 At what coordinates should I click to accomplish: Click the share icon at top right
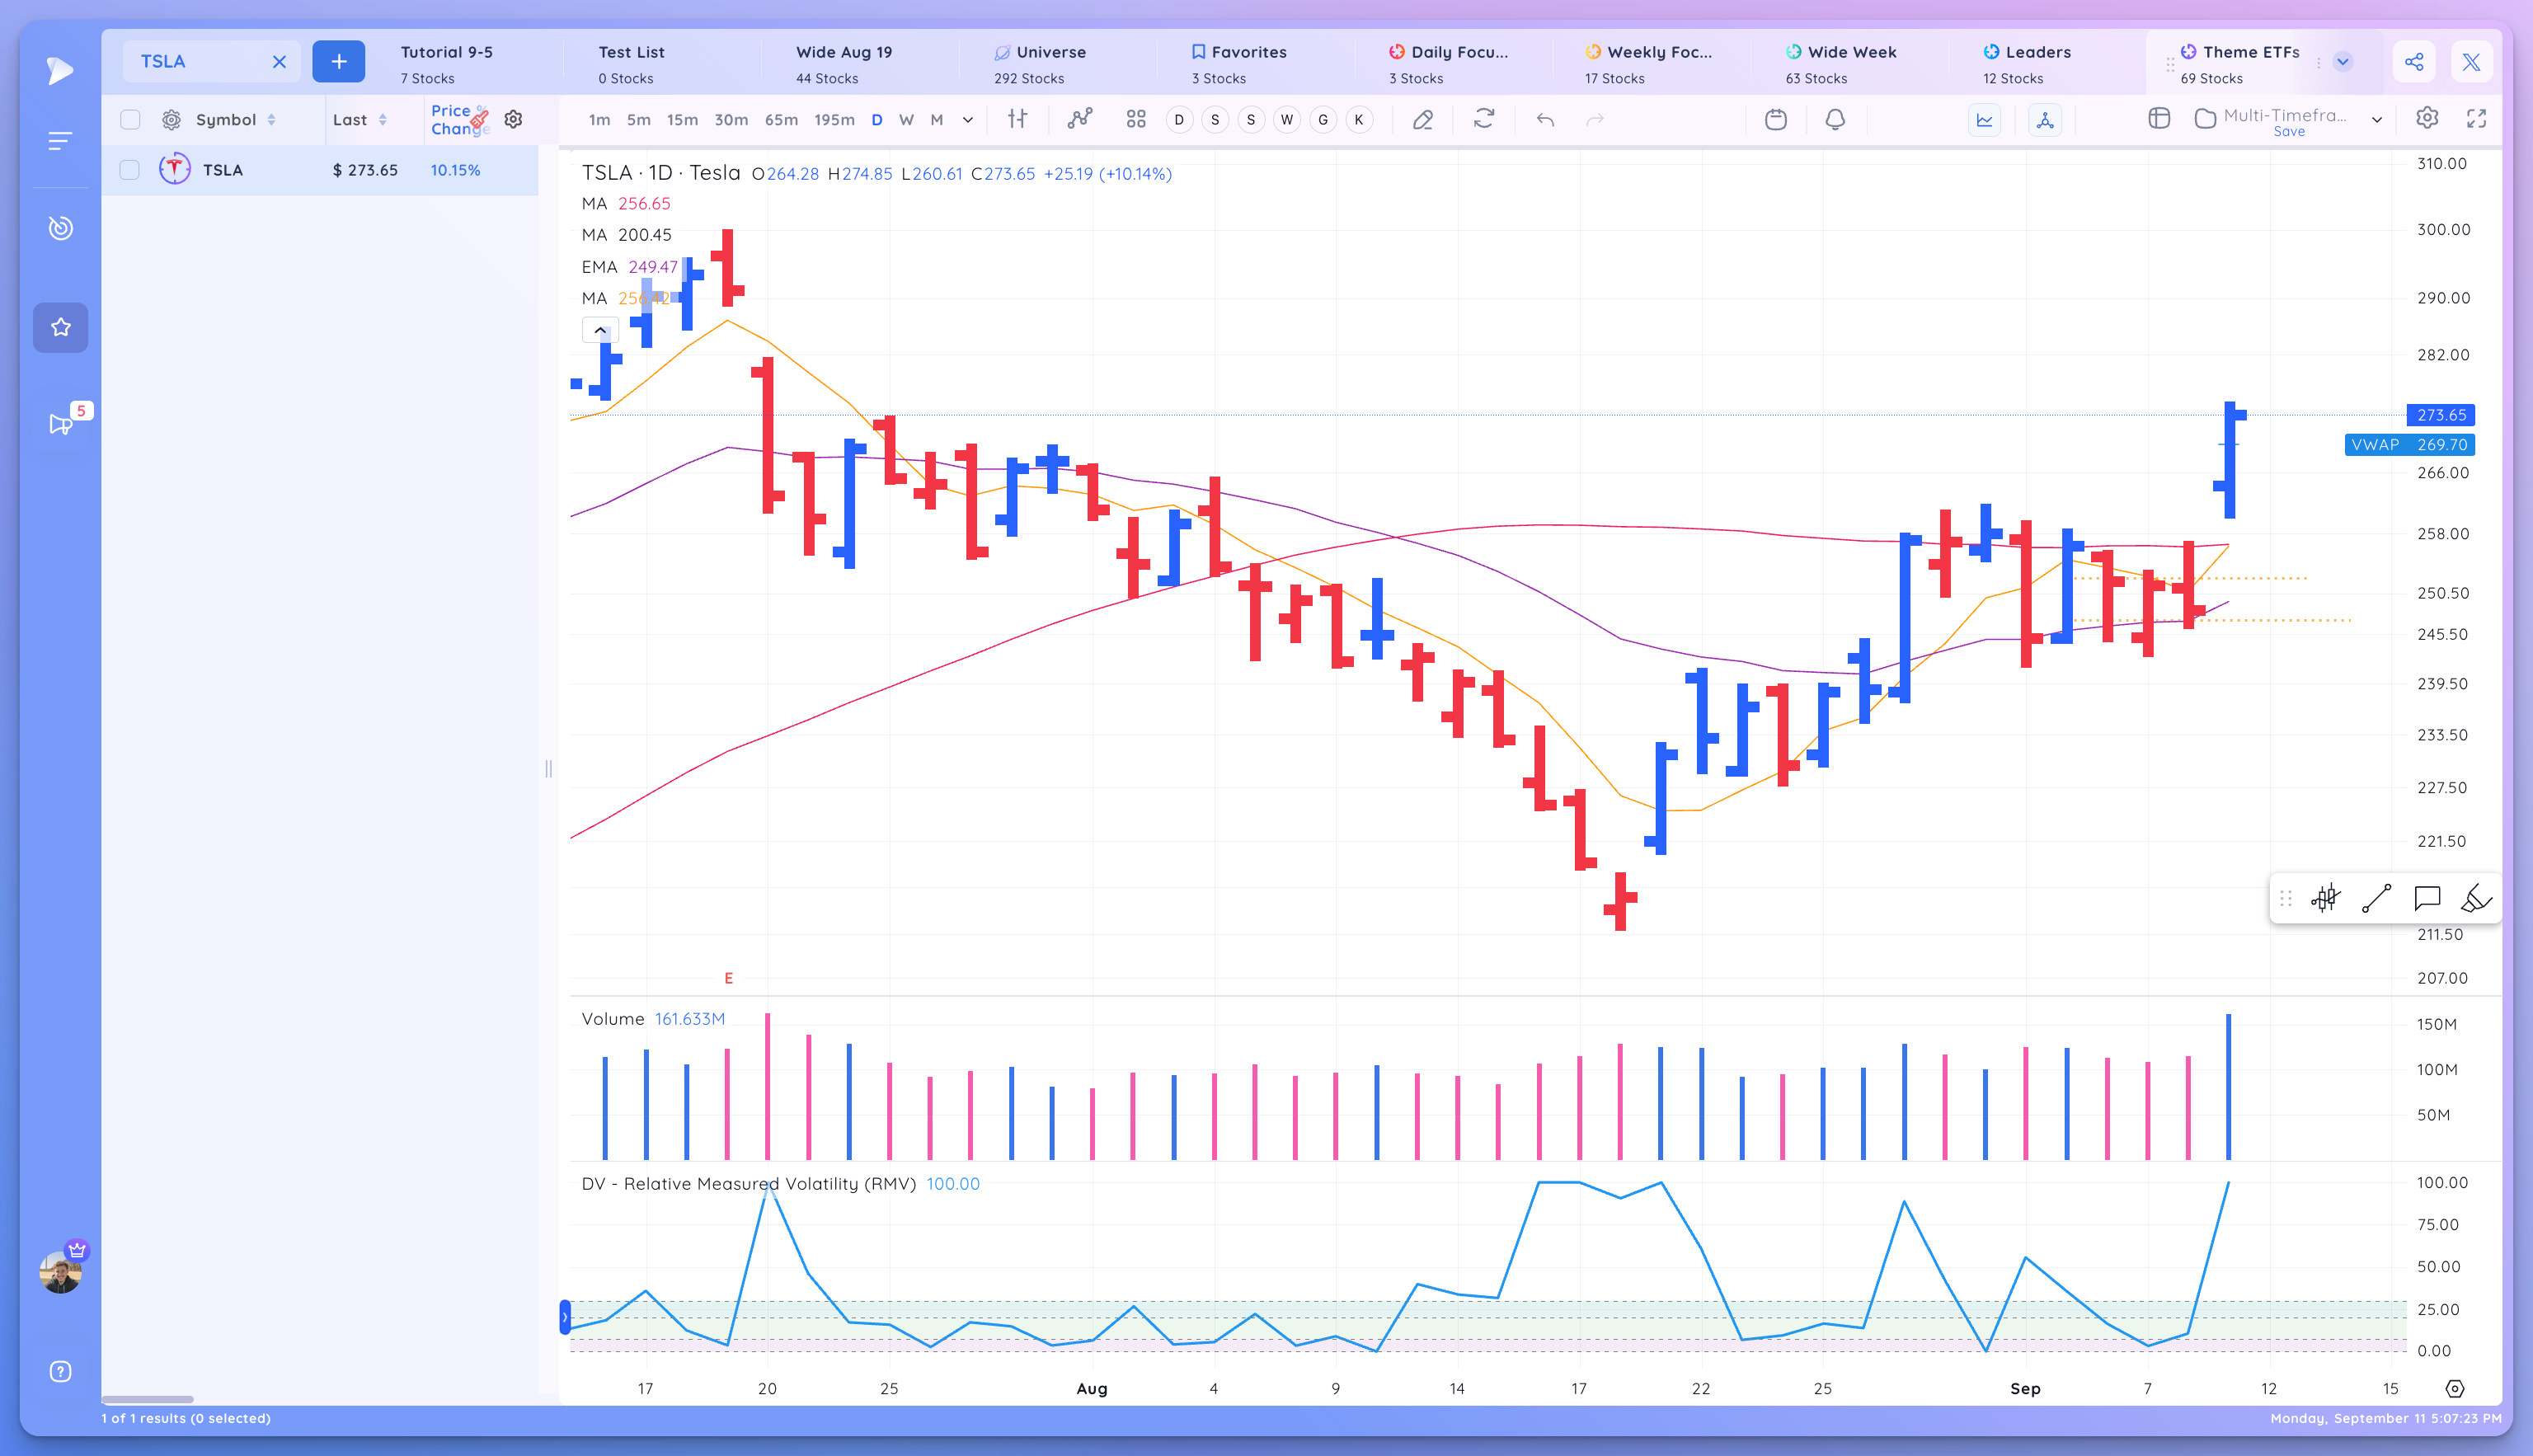2413,62
